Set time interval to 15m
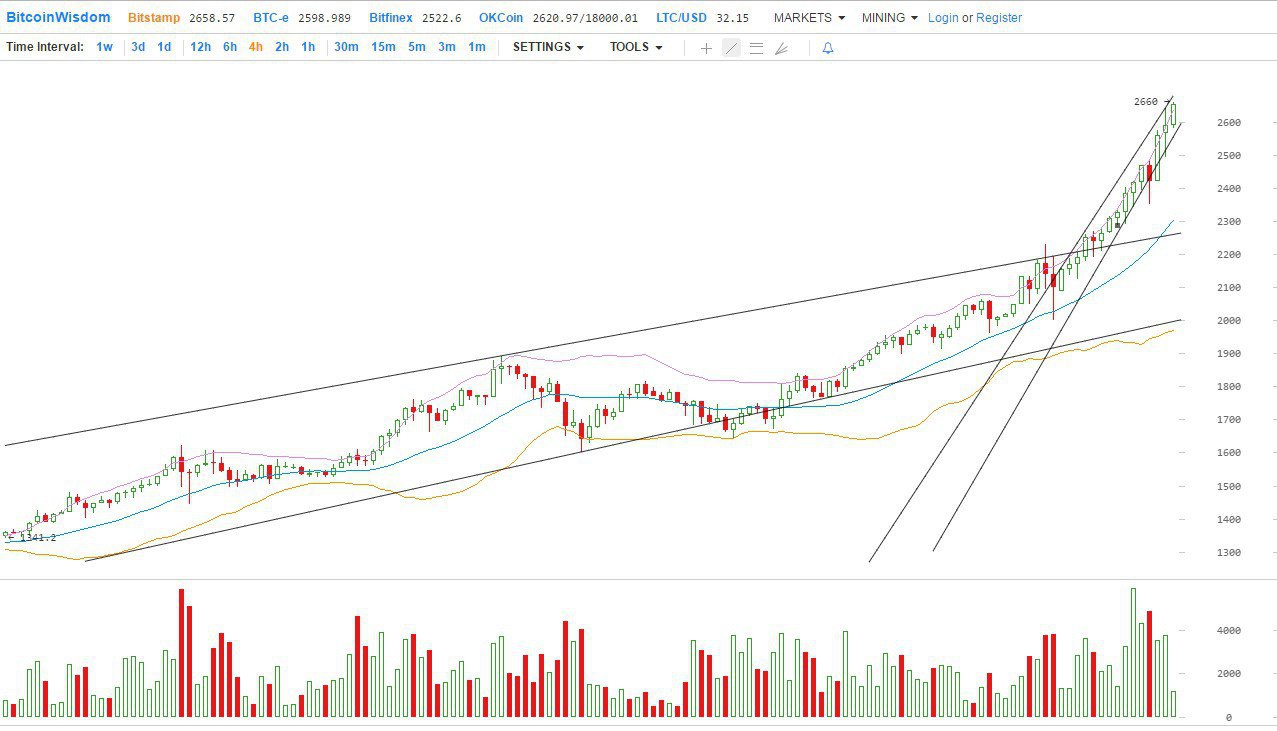1277x731 pixels. 383,47
